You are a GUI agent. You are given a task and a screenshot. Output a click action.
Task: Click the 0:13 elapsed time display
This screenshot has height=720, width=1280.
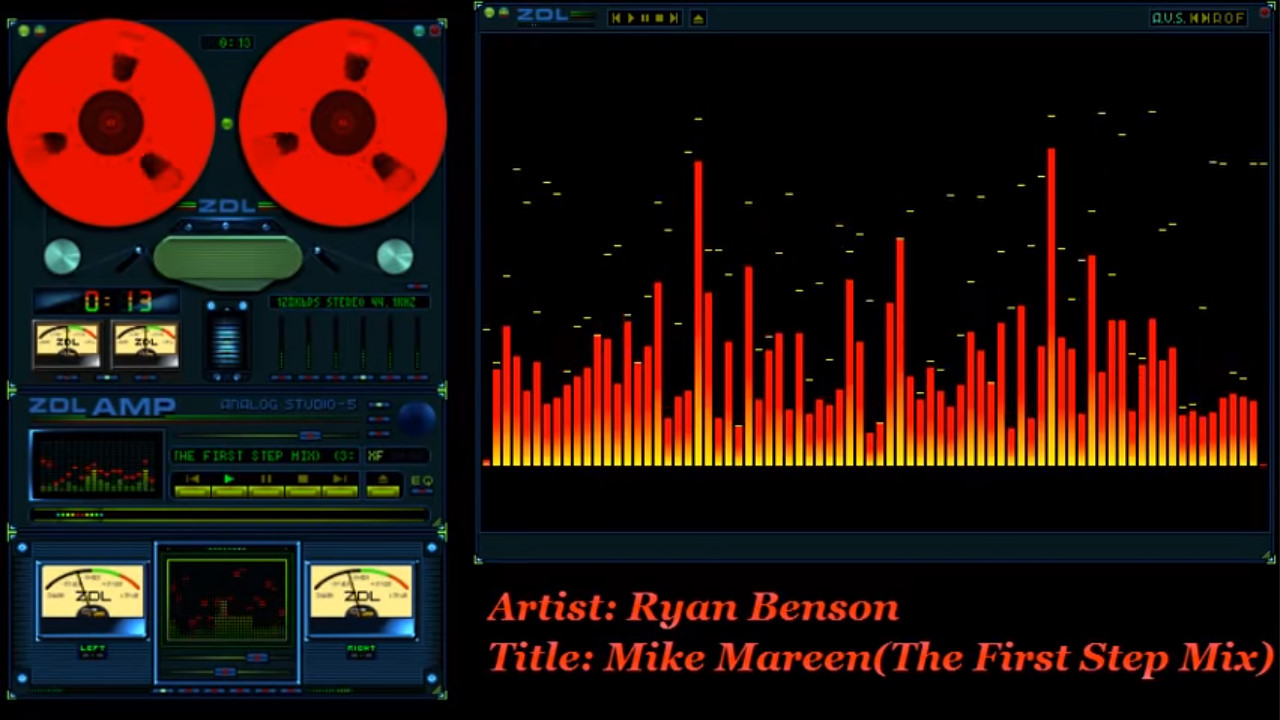(106, 302)
